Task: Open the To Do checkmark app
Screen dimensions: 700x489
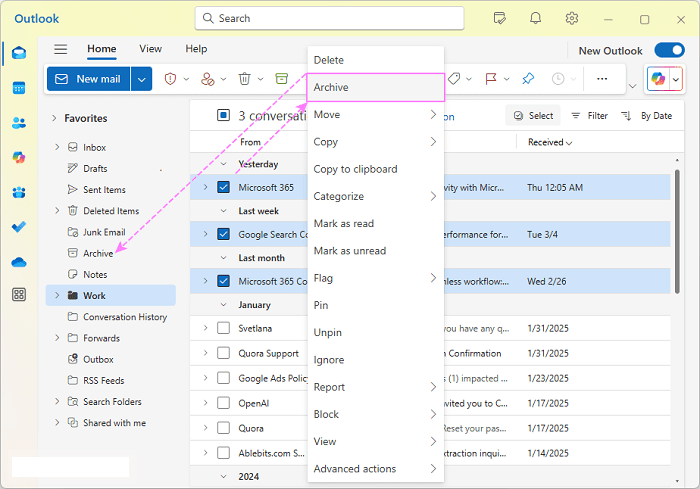Action: click(x=19, y=227)
